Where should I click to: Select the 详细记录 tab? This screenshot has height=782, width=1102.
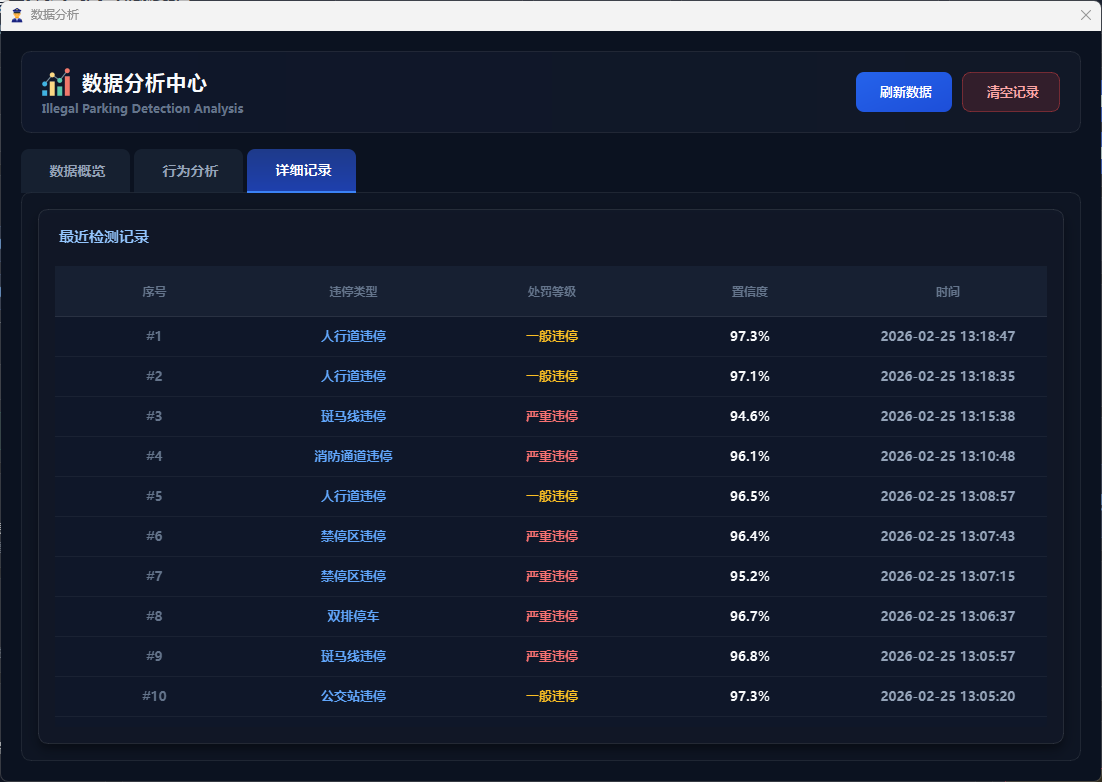click(x=302, y=171)
